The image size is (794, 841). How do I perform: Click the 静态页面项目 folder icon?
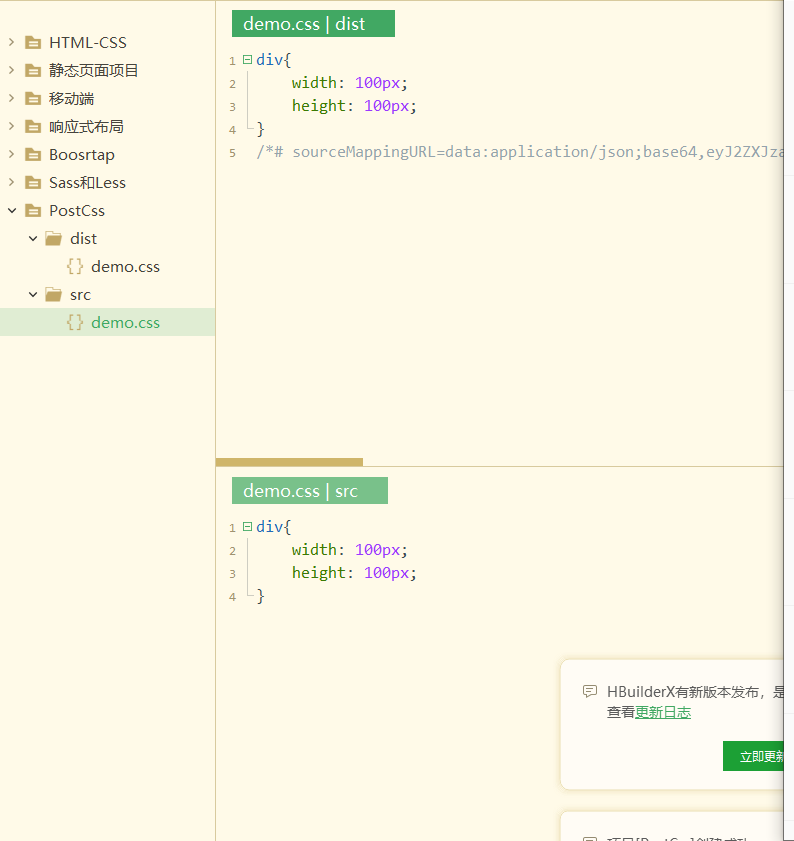point(33,70)
